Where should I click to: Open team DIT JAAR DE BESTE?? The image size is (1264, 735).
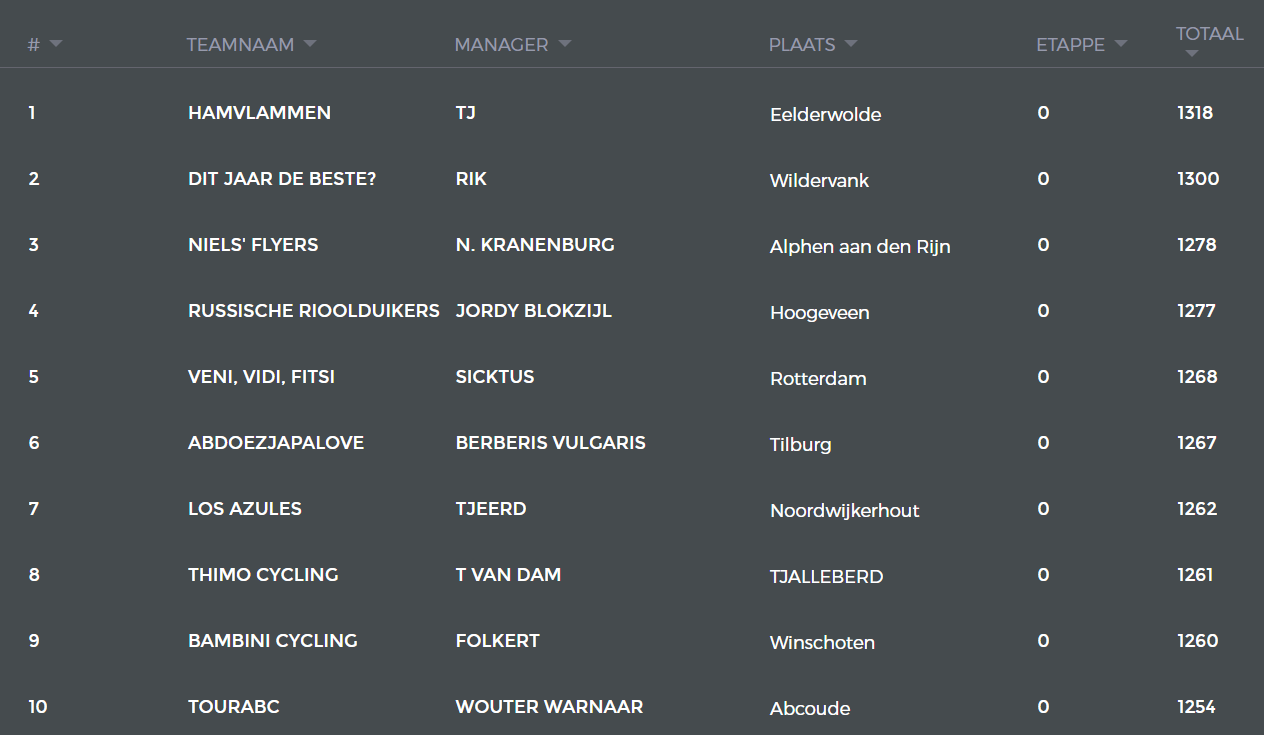click(x=282, y=179)
